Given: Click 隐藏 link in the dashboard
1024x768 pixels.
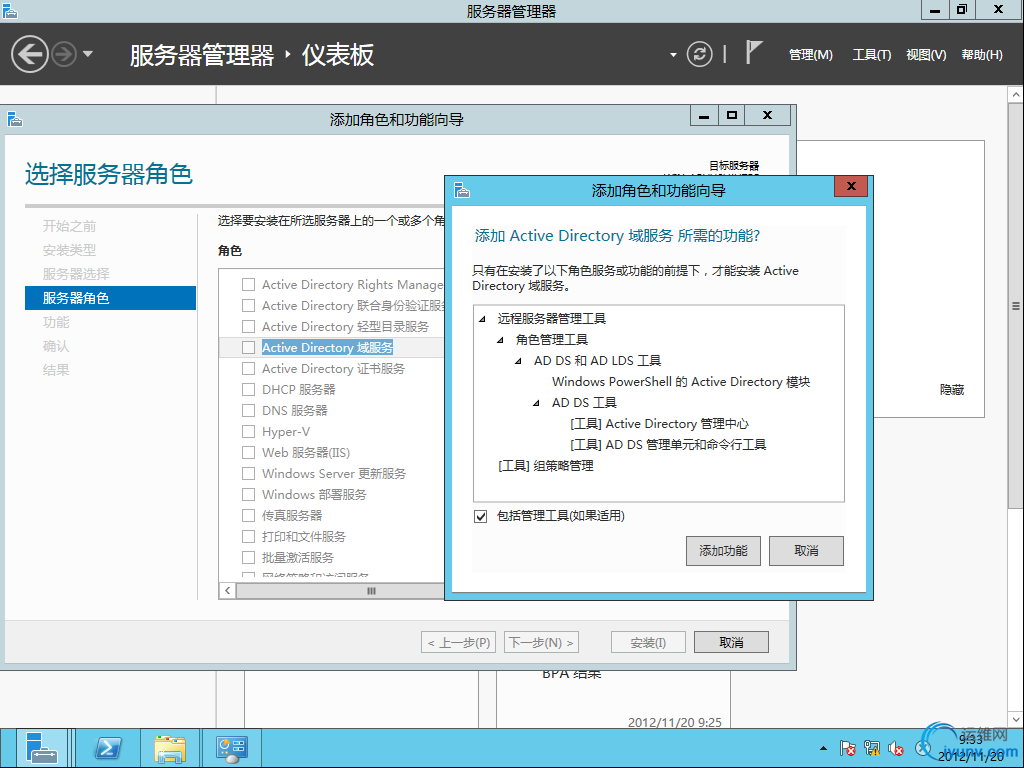Looking at the screenshot, I should (952, 390).
